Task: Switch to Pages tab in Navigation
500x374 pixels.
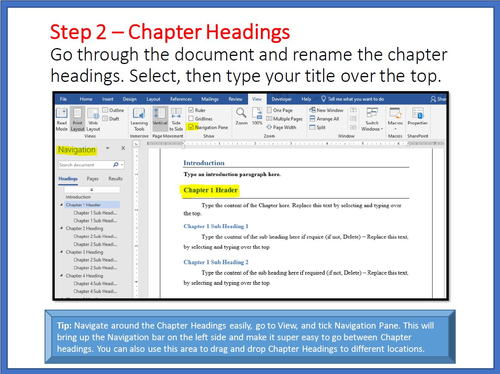Action: 93,179
